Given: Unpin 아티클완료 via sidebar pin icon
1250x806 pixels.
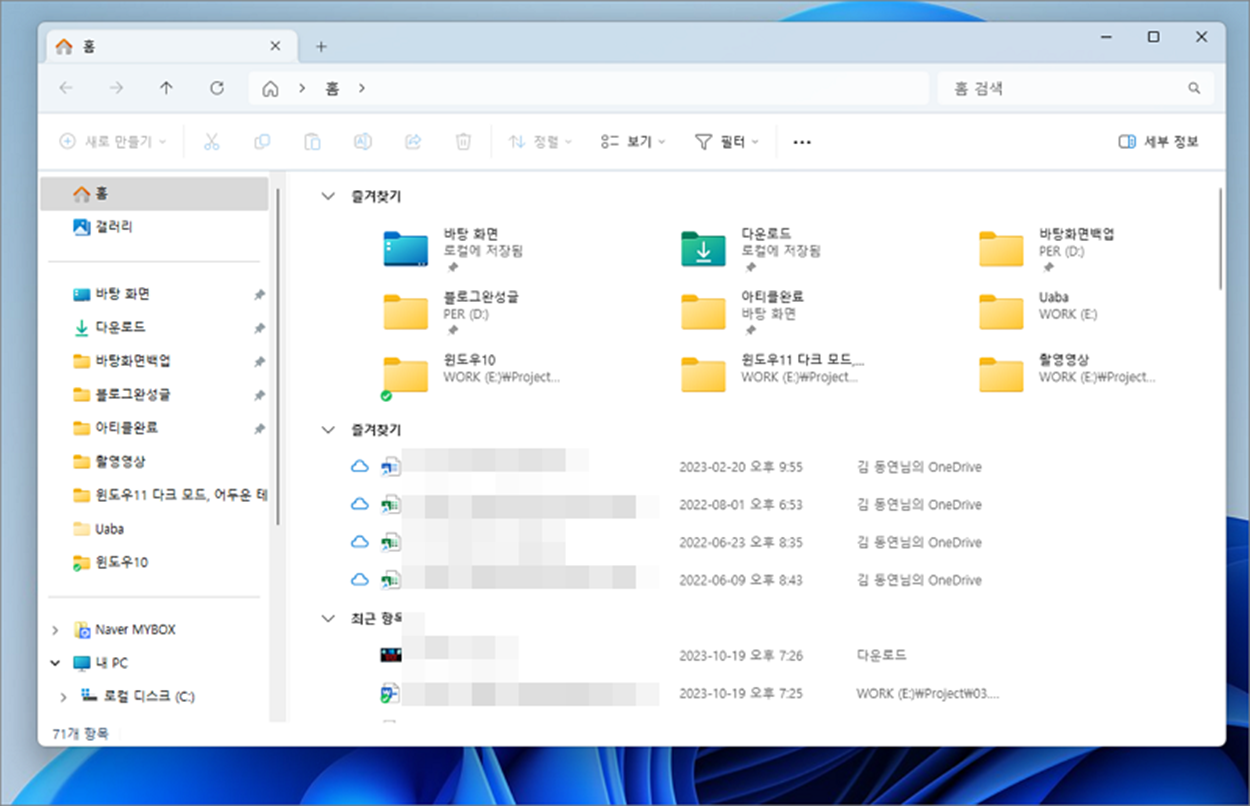Looking at the screenshot, I should [259, 428].
